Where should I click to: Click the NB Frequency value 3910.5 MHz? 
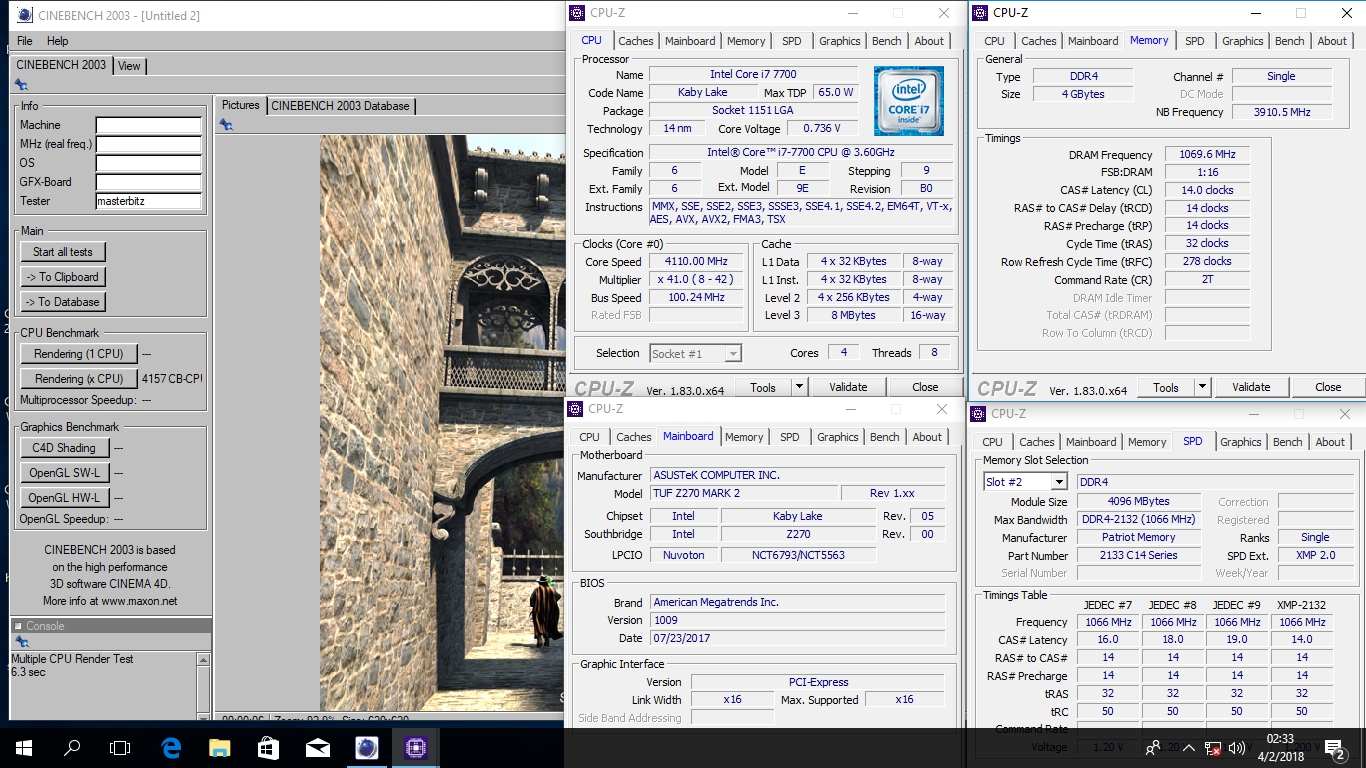tap(1281, 112)
